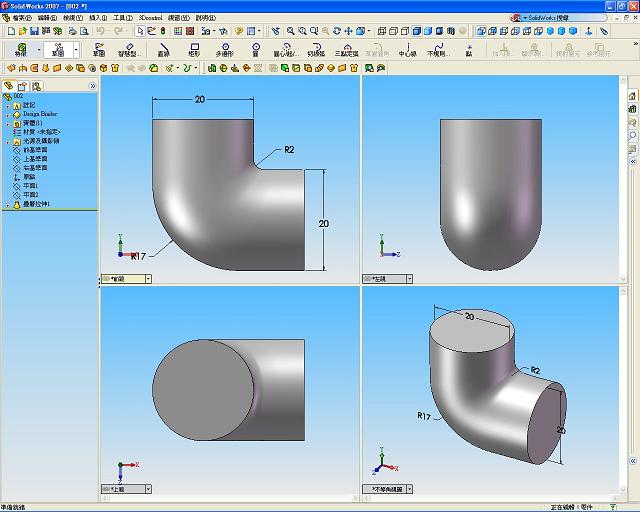Toggle Section View icon

[x=451, y=31]
